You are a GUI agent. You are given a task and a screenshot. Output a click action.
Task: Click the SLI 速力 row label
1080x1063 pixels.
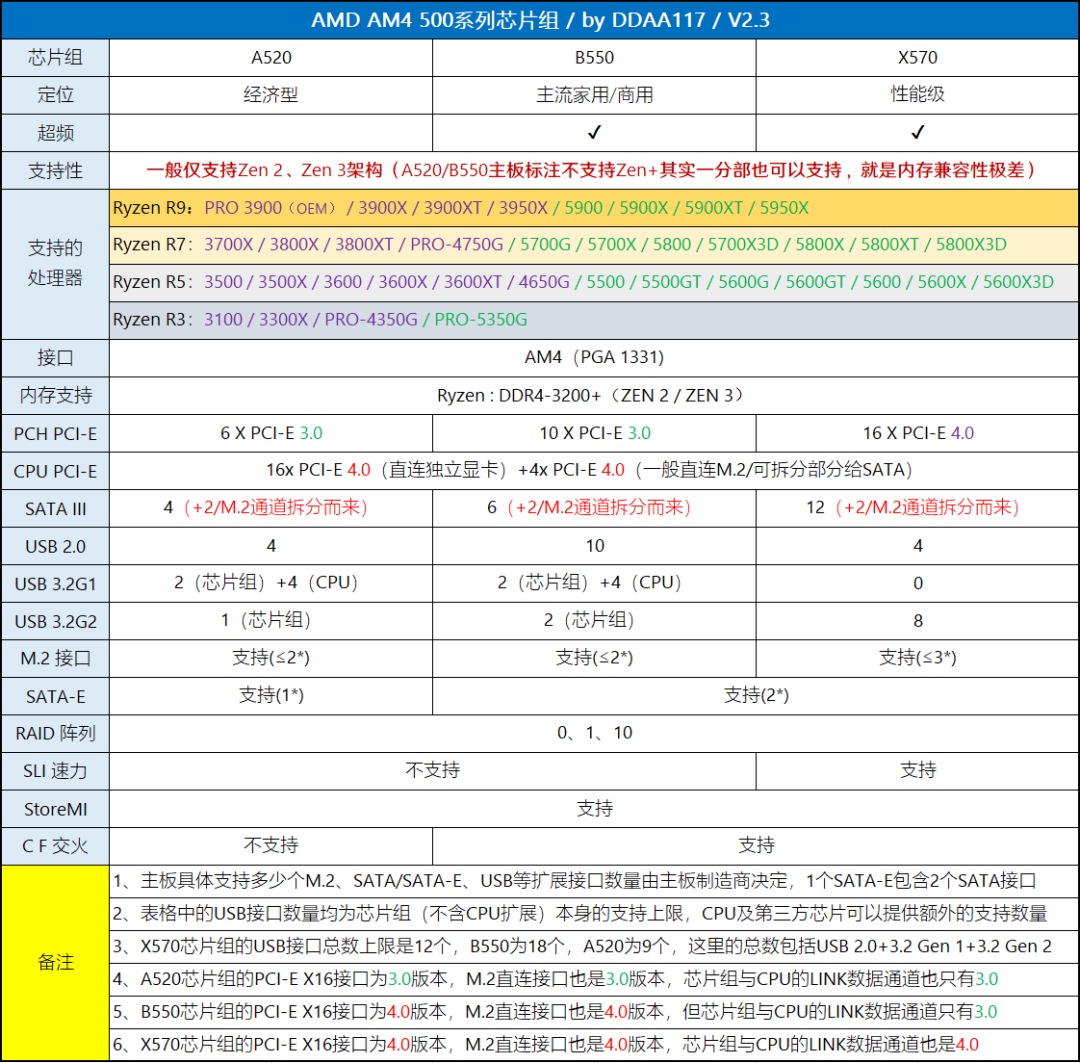pyautogui.click(x=55, y=771)
